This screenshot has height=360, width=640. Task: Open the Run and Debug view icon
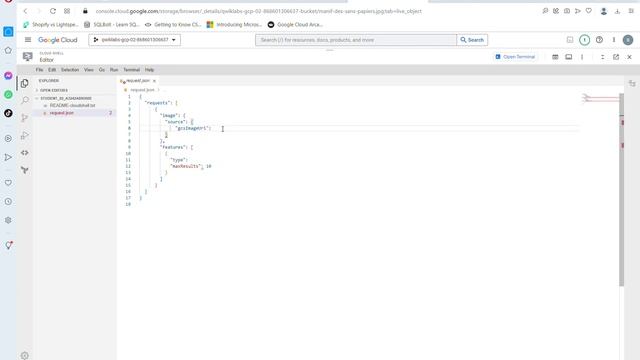tap(24, 135)
